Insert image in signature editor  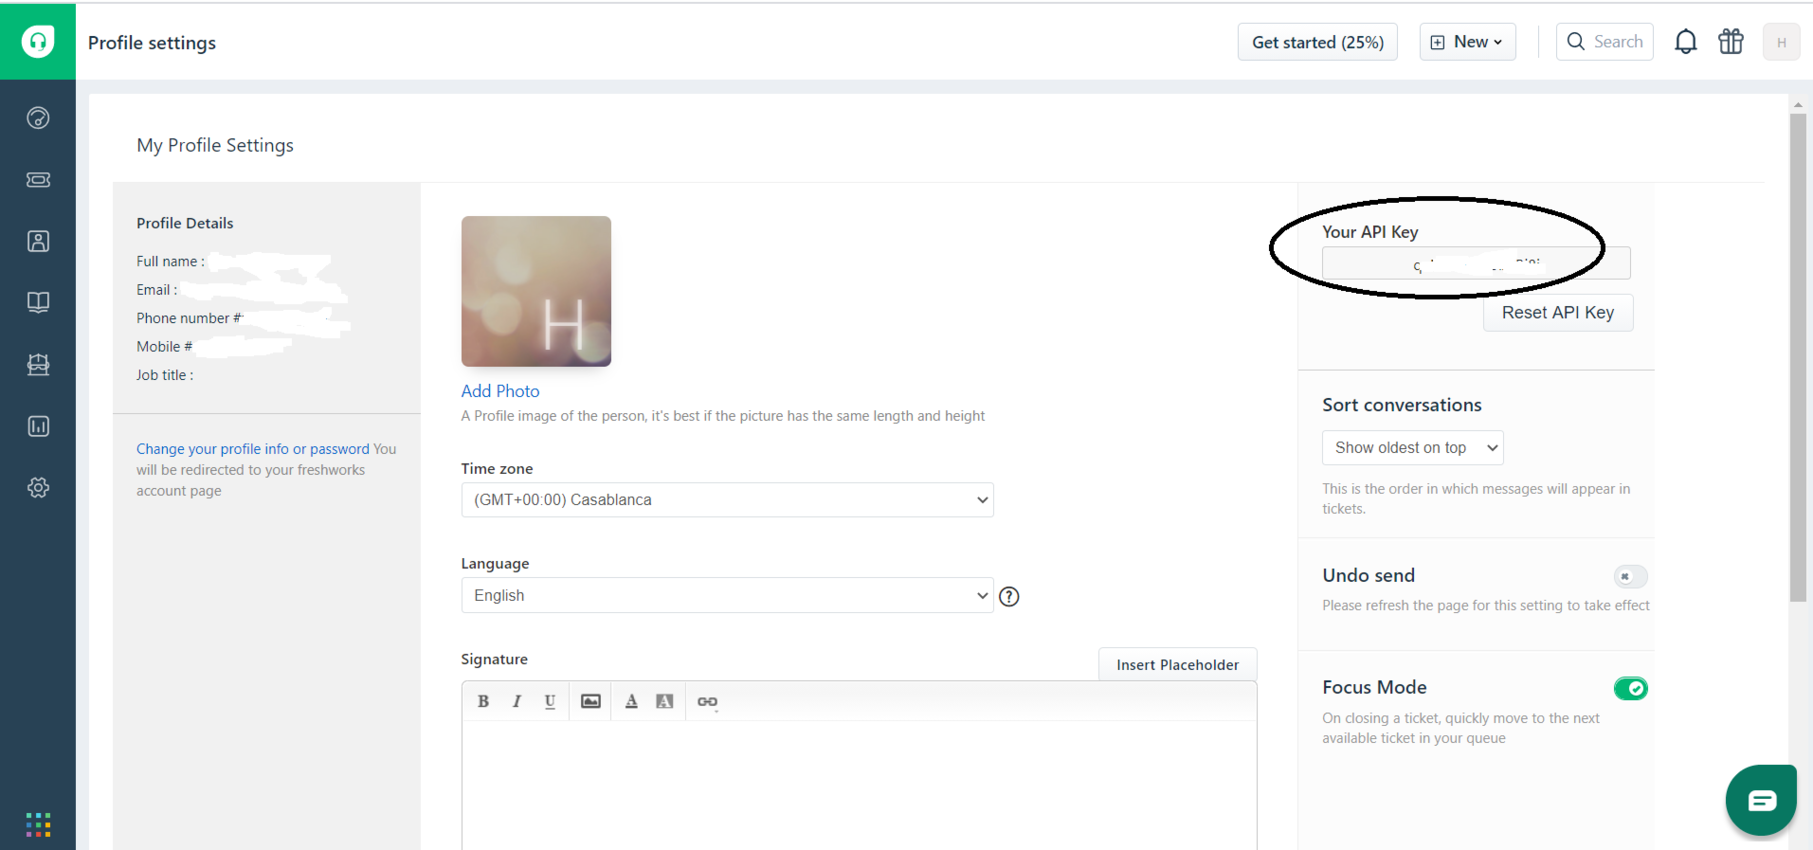(x=591, y=701)
